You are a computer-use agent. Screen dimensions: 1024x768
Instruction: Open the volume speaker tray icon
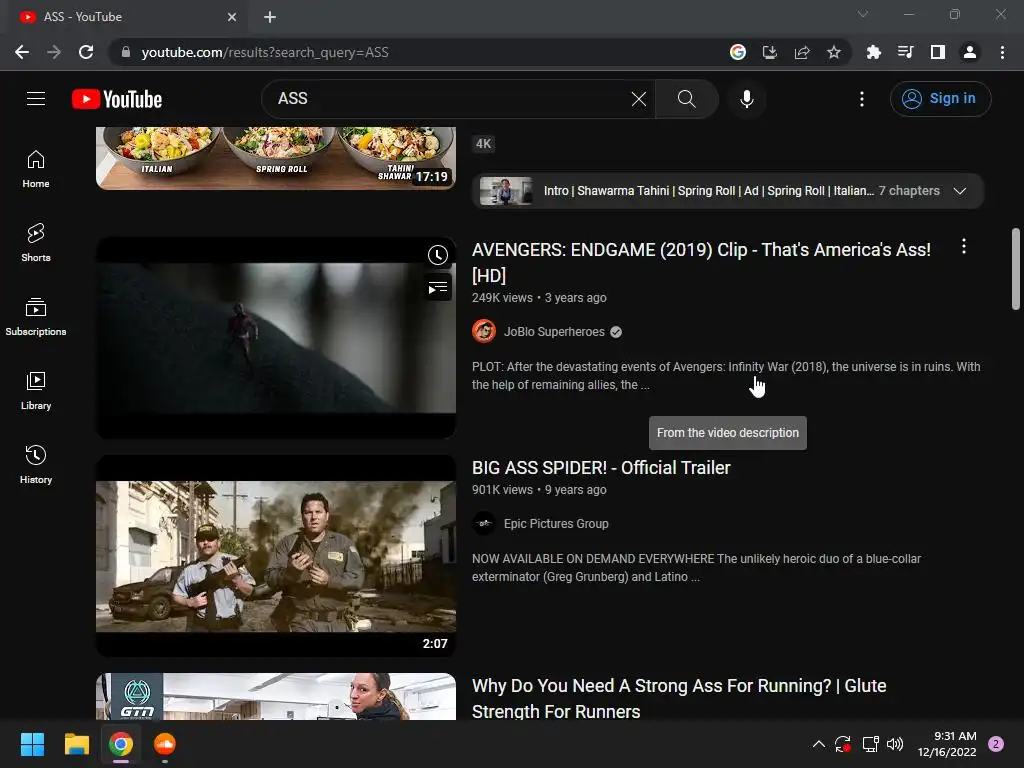tap(895, 744)
